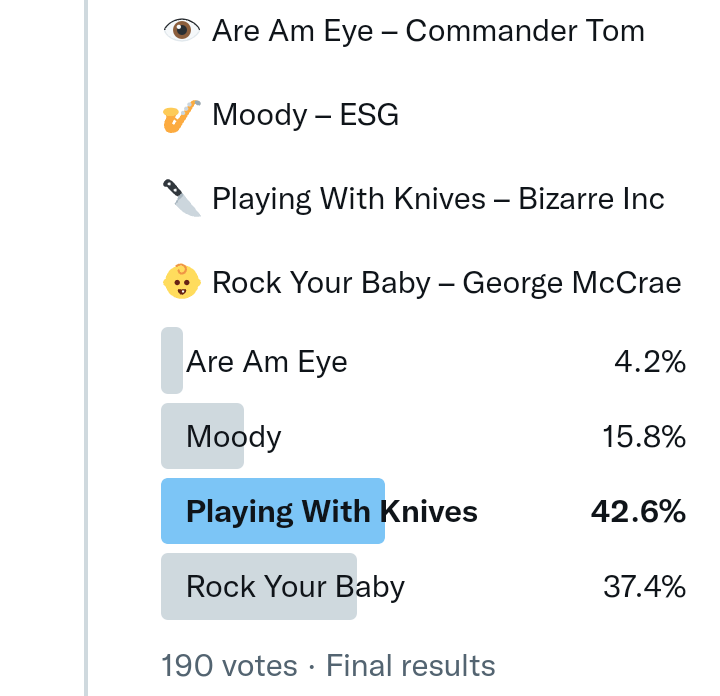Click the "Final results" label
720x696 pixels.
coord(411,665)
